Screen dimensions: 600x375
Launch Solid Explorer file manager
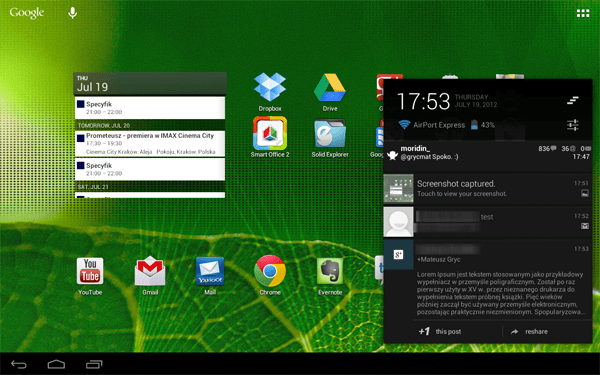click(x=329, y=137)
